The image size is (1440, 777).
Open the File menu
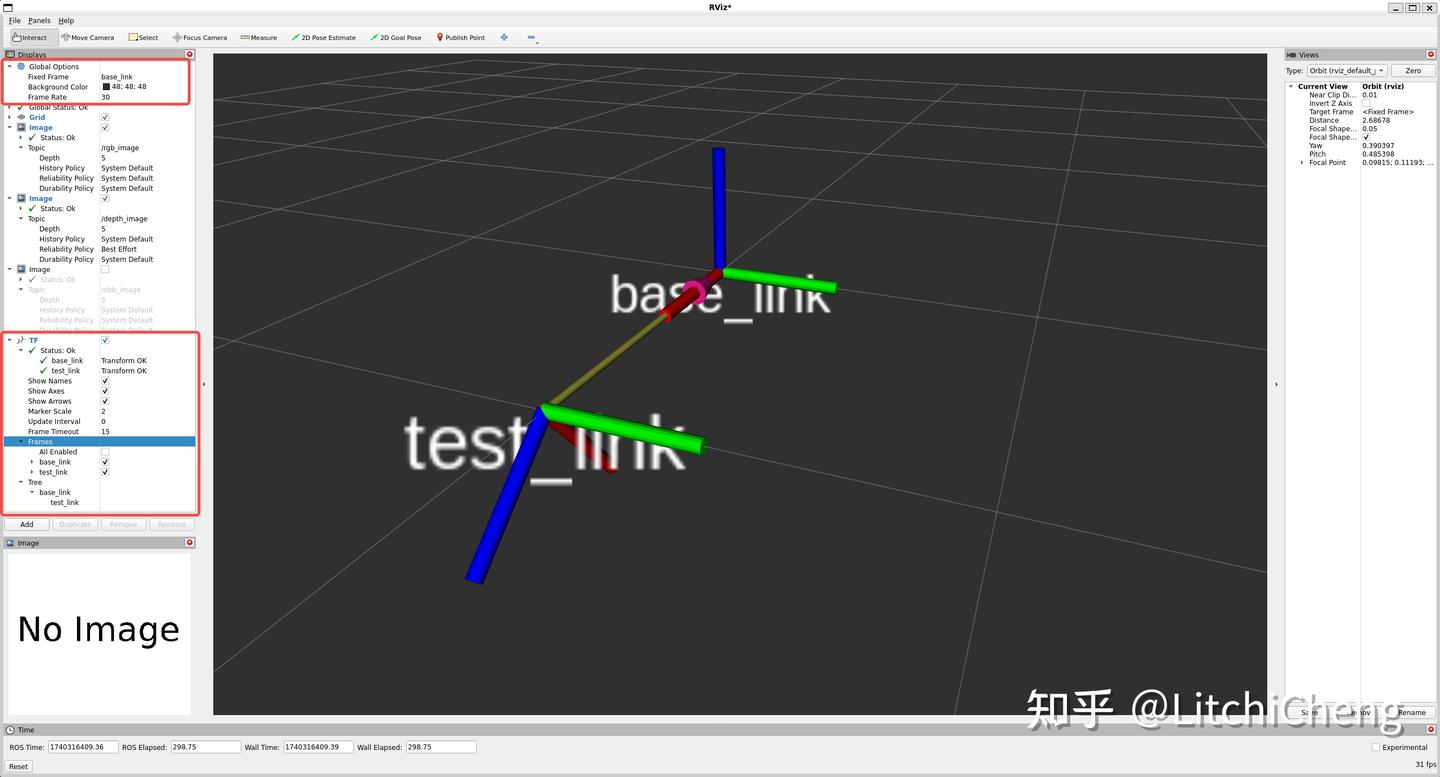point(14,20)
